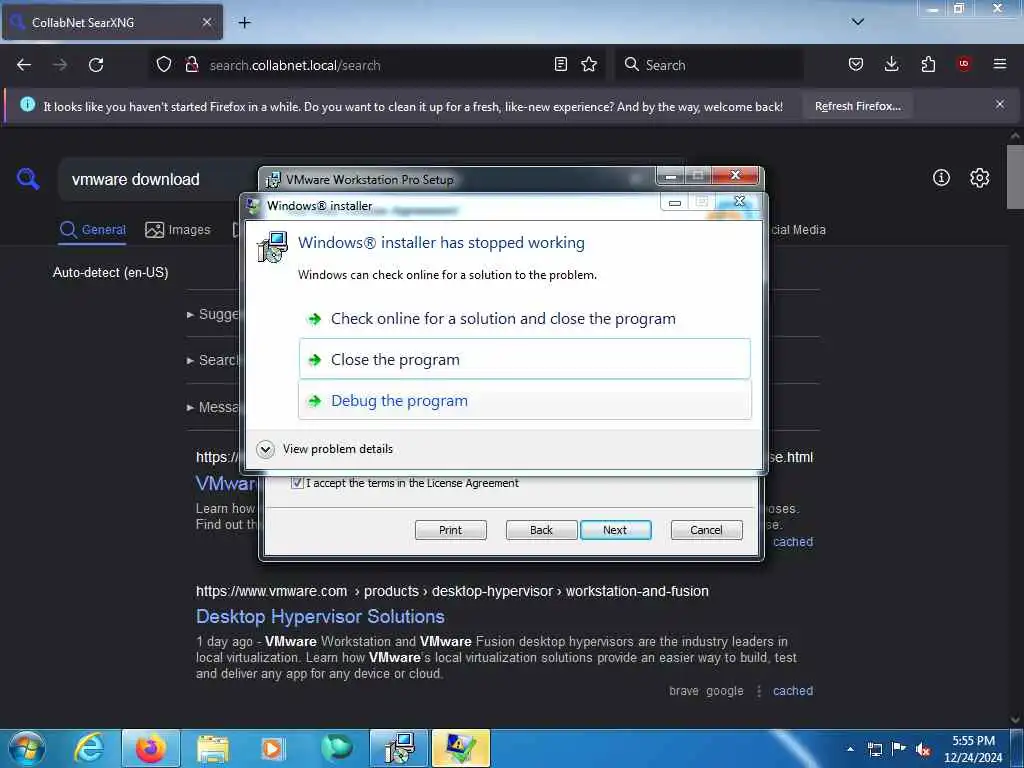Launch Internet Explorer from taskbar

[x=89, y=748]
